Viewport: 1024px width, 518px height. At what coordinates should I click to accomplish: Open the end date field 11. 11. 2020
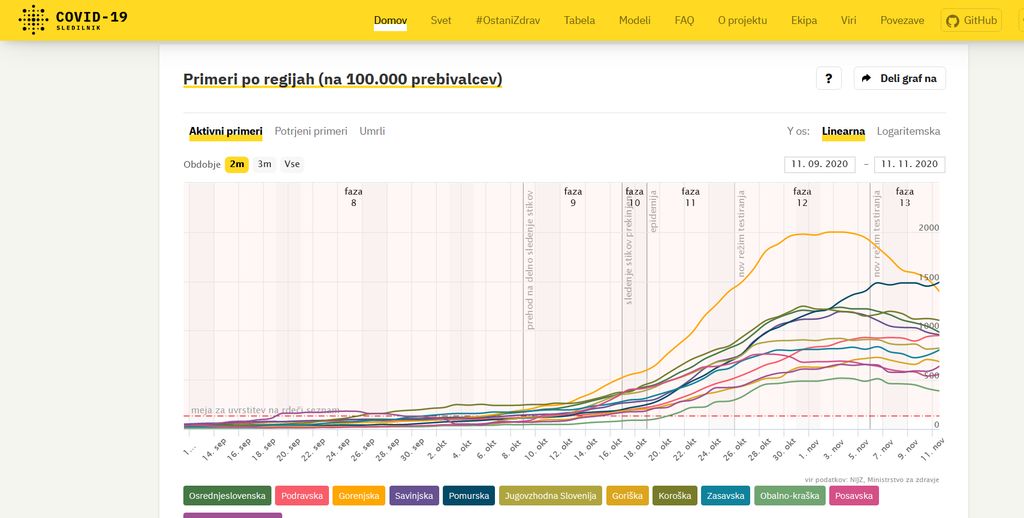point(909,164)
